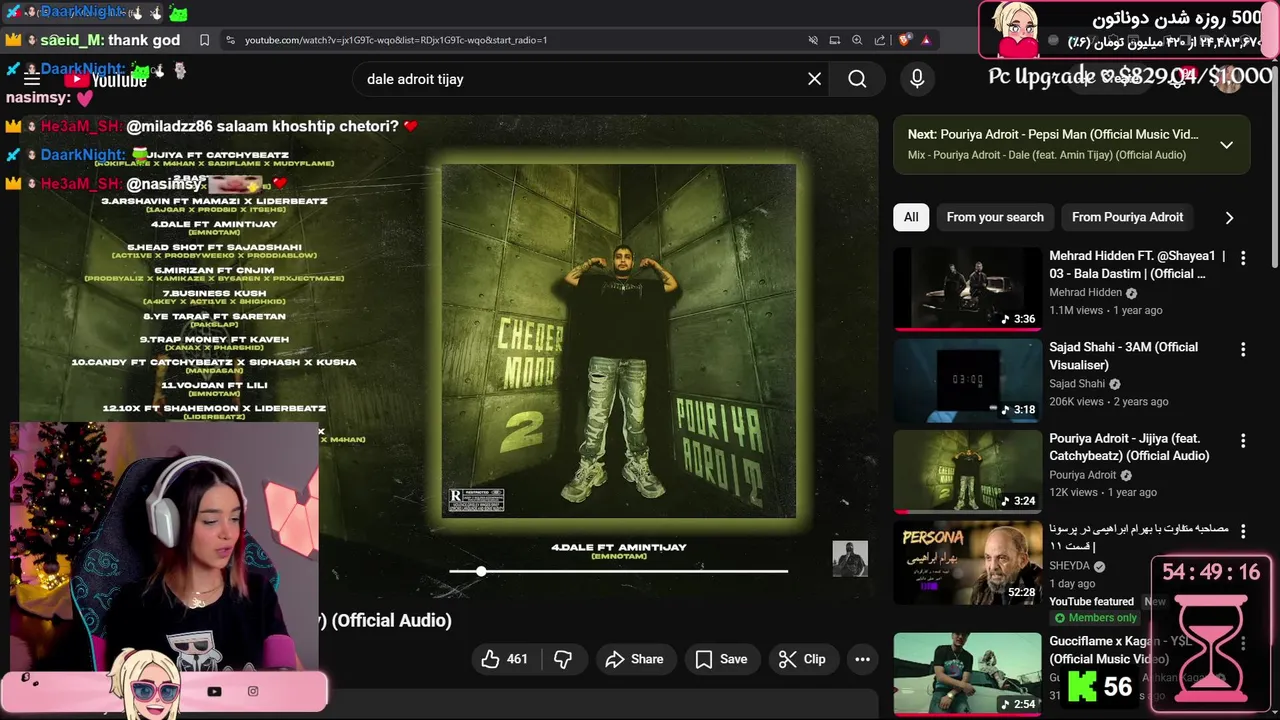The height and width of the screenshot is (720, 1280).
Task: Open Pouriya Adroit - Jijiya title link
Action: pyautogui.click(x=1129, y=447)
